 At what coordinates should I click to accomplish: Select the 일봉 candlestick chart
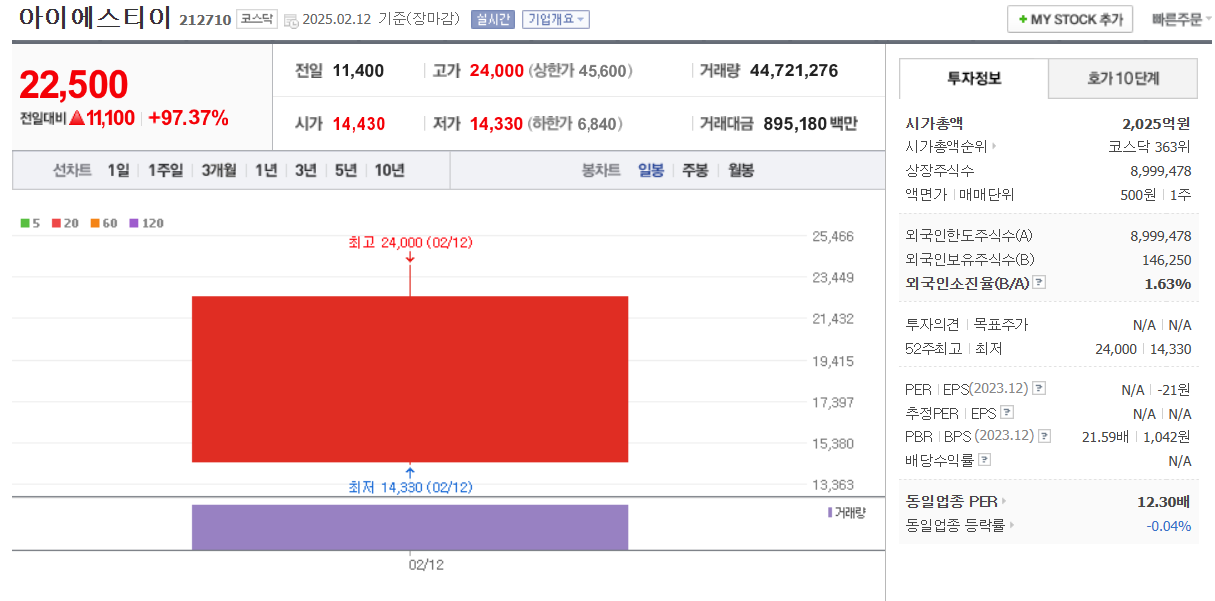[651, 170]
